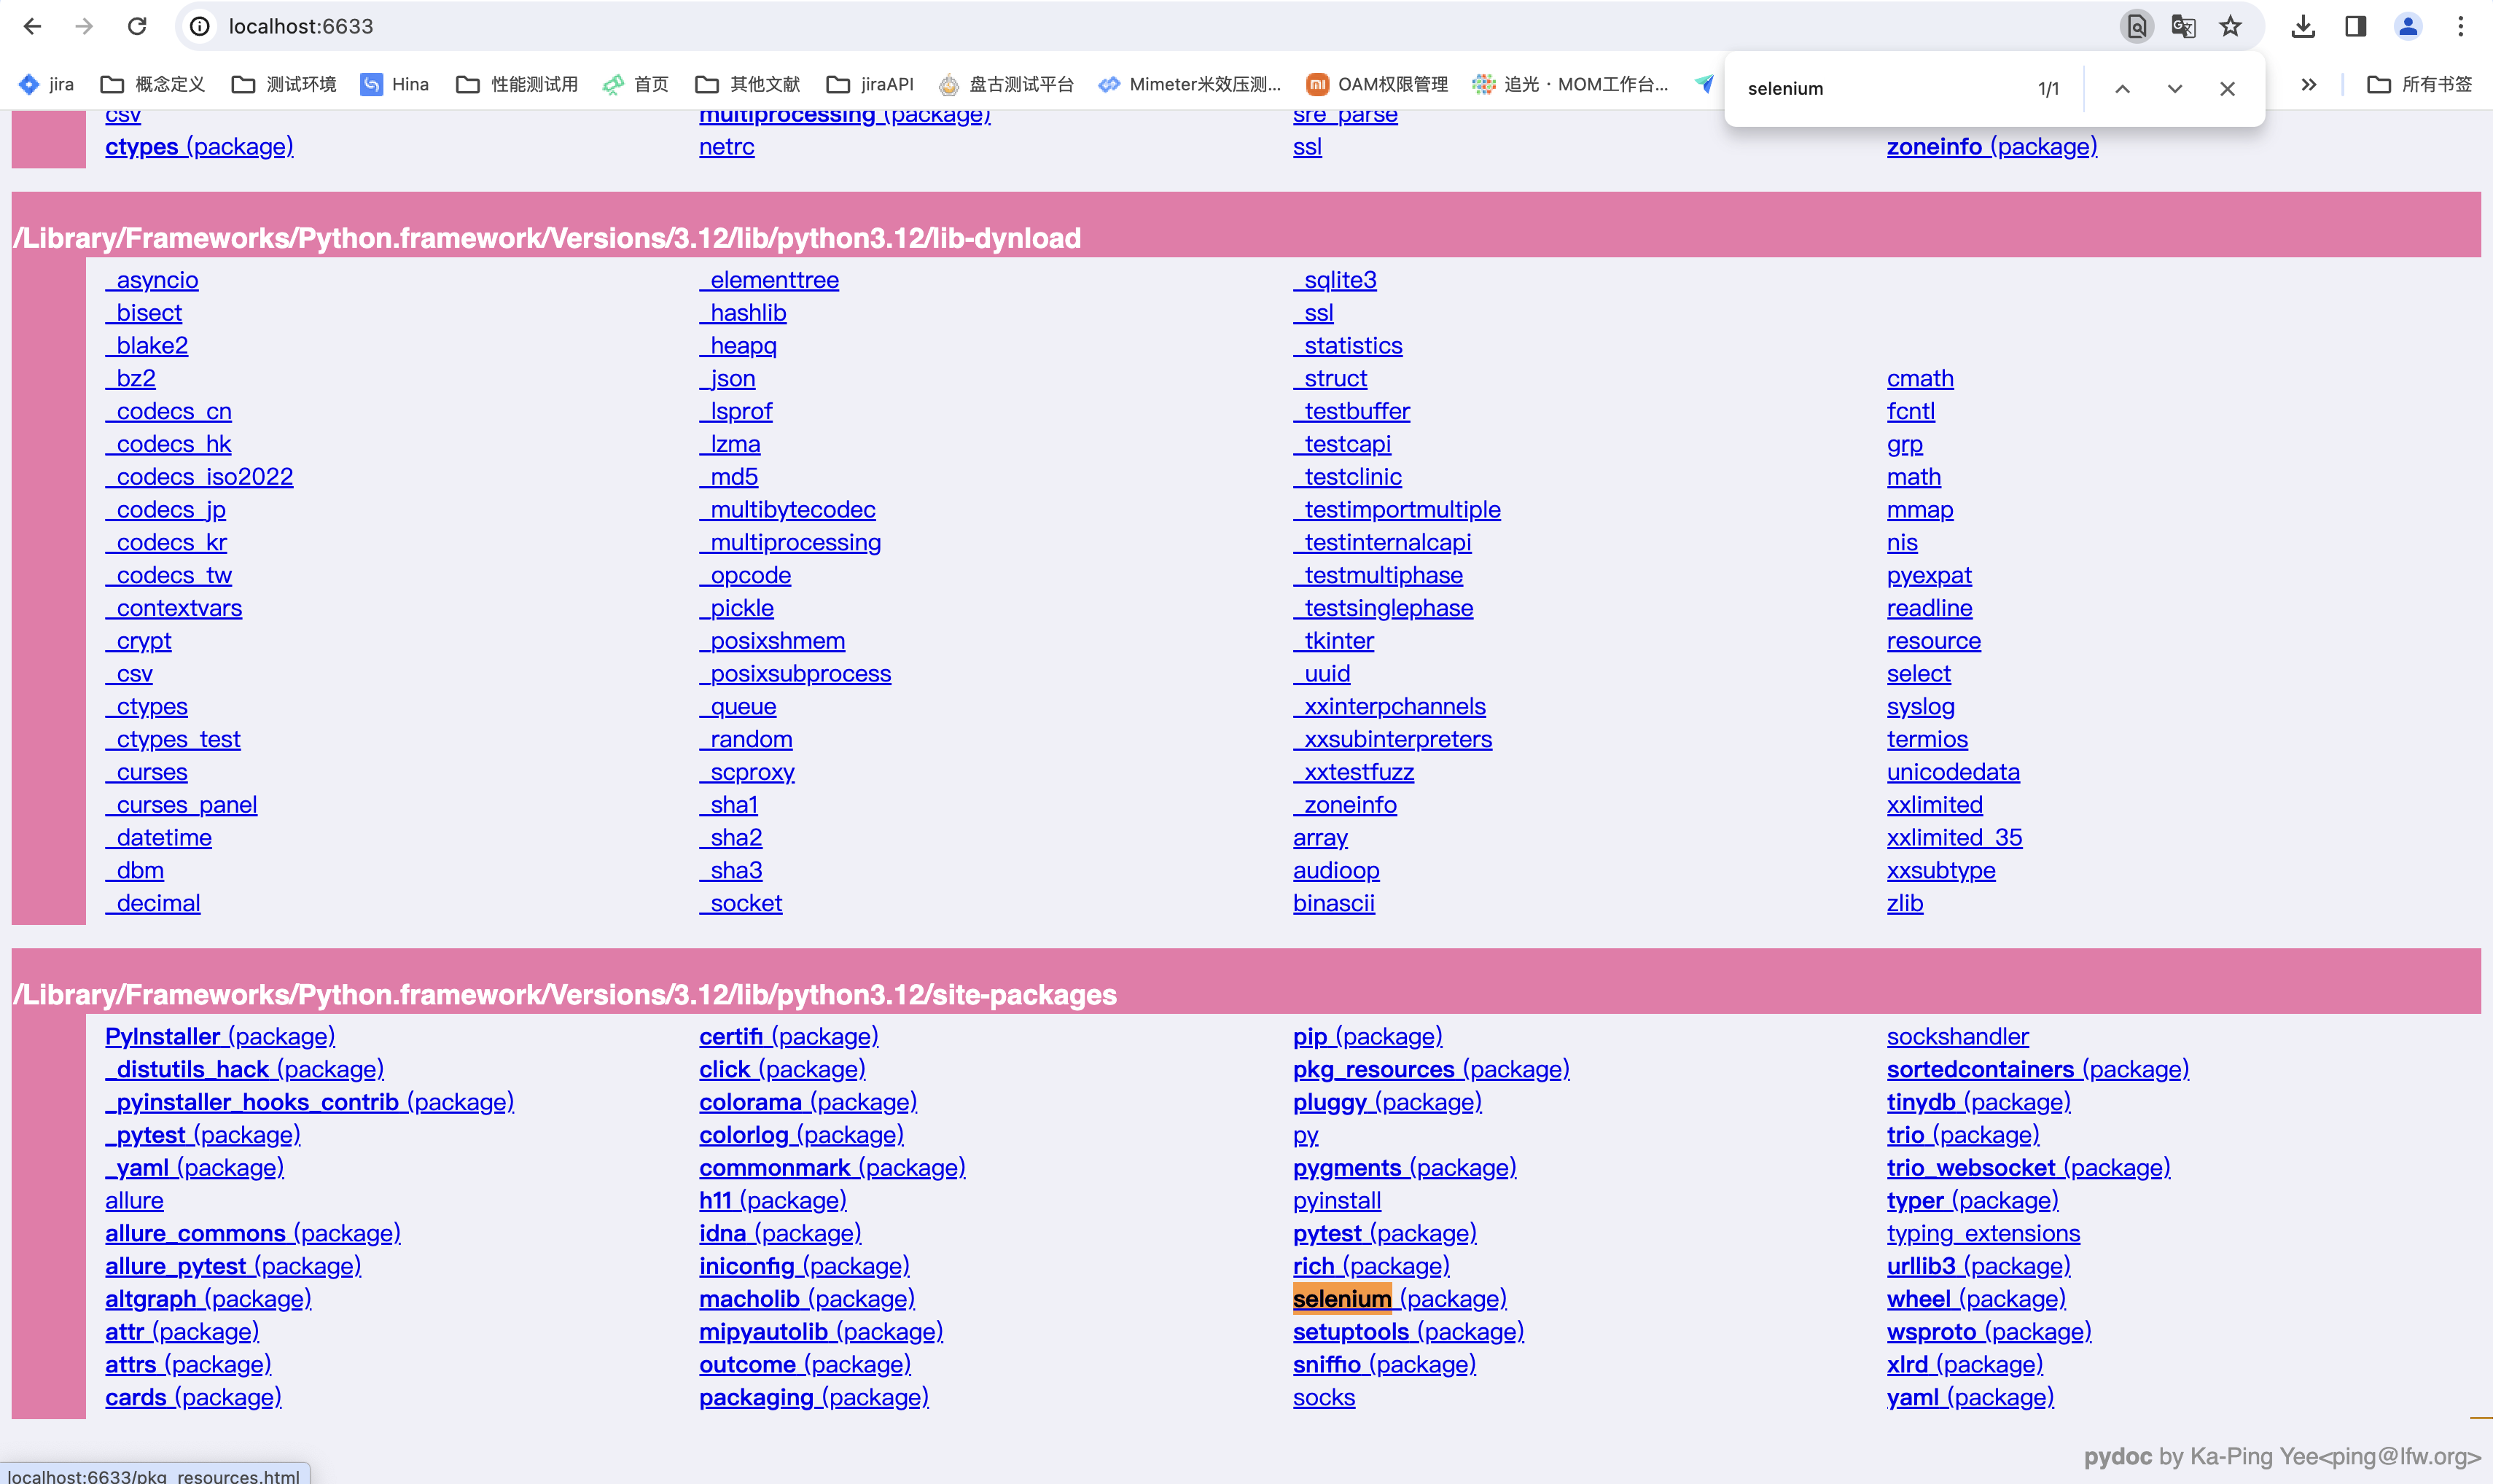The width and height of the screenshot is (2493, 1484).
Task: Open the binascii module link
Action: [x=1334, y=903]
